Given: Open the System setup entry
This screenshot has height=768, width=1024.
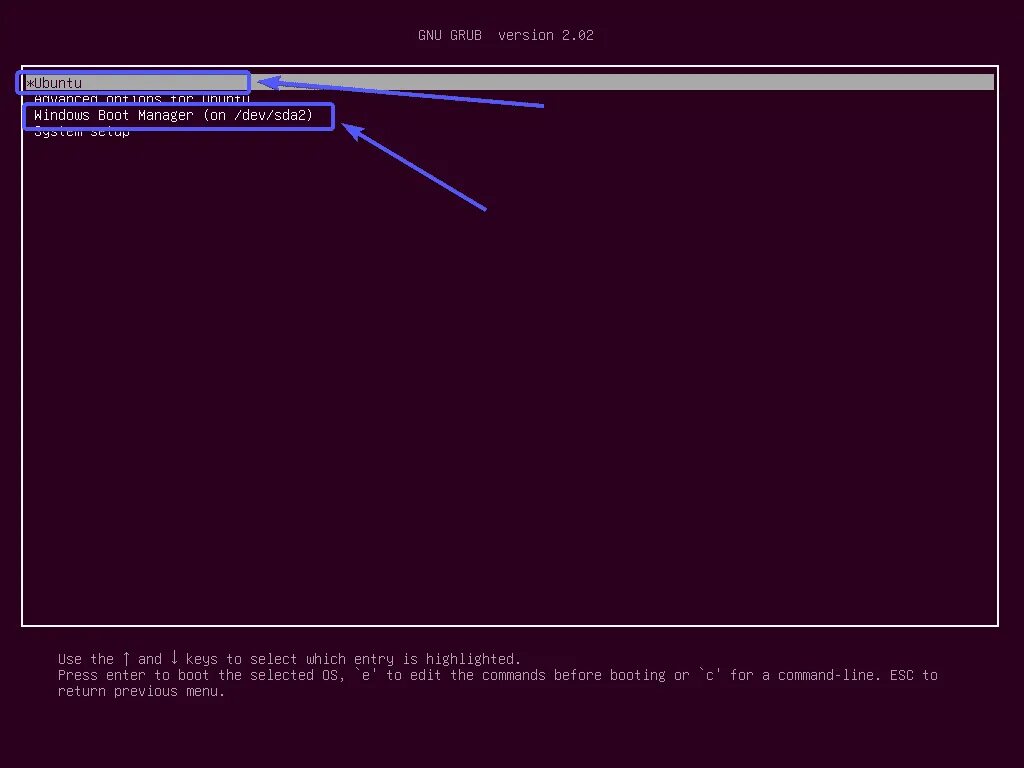Looking at the screenshot, I should click(x=82, y=133).
